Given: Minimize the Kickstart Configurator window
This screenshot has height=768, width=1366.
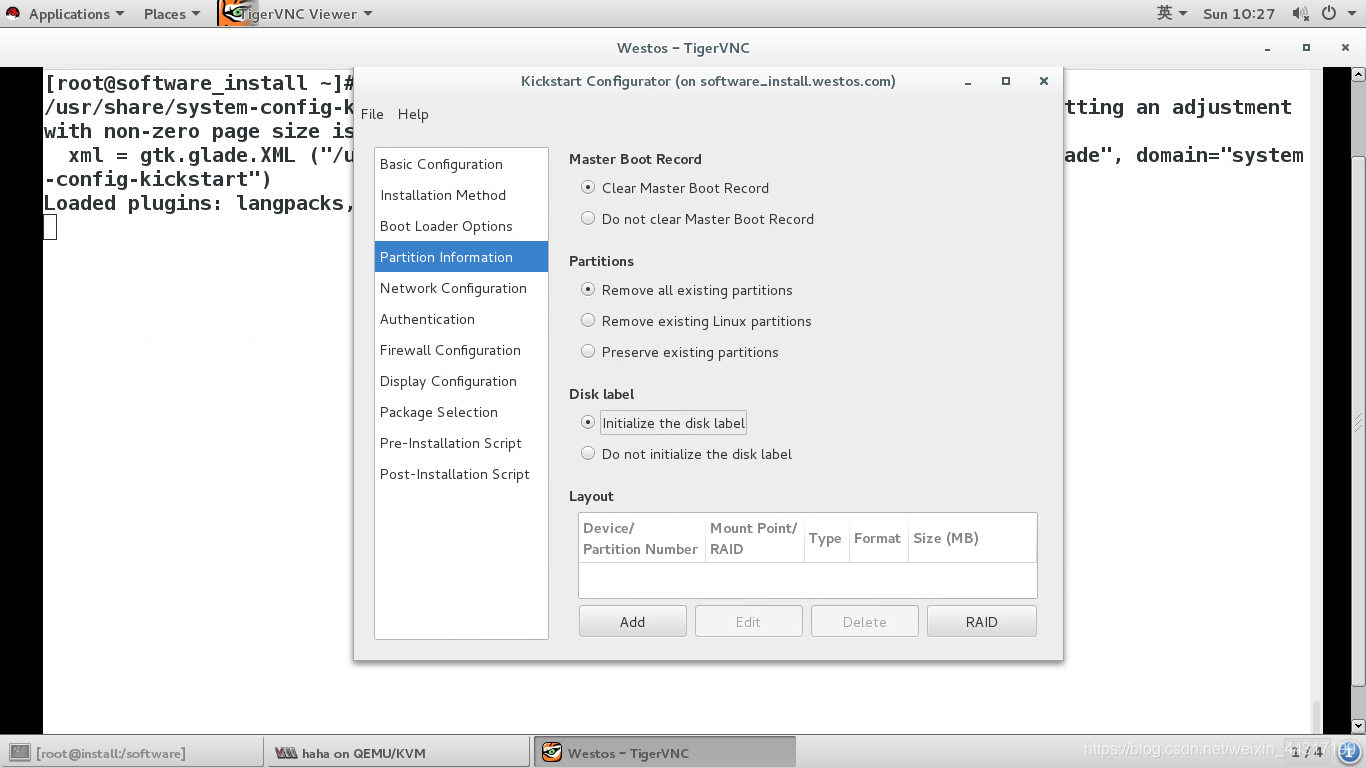Looking at the screenshot, I should pos(968,82).
